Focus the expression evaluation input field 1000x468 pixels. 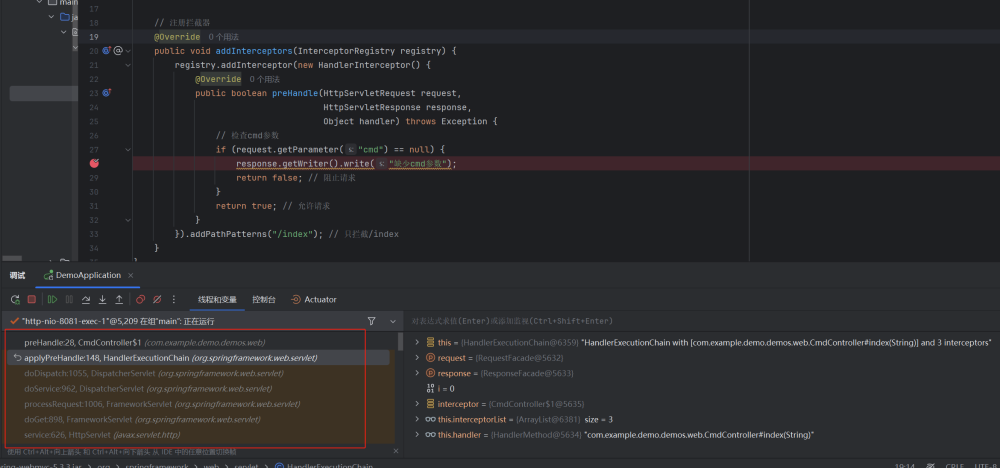pyautogui.click(x=702, y=321)
